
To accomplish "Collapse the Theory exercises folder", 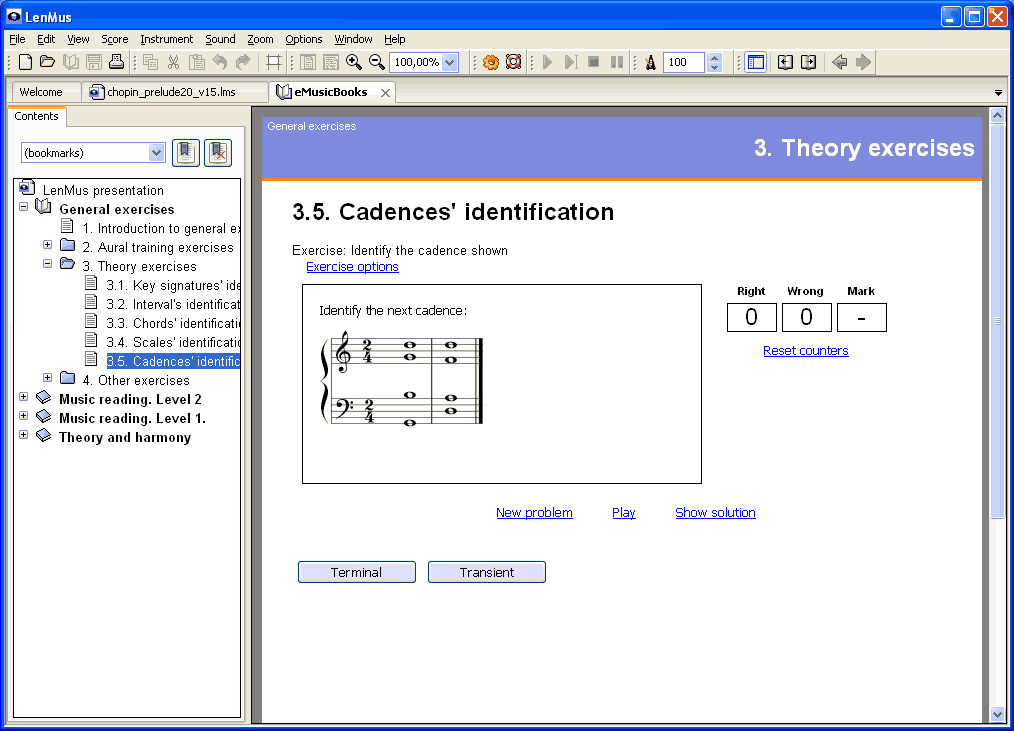I will [47, 263].
